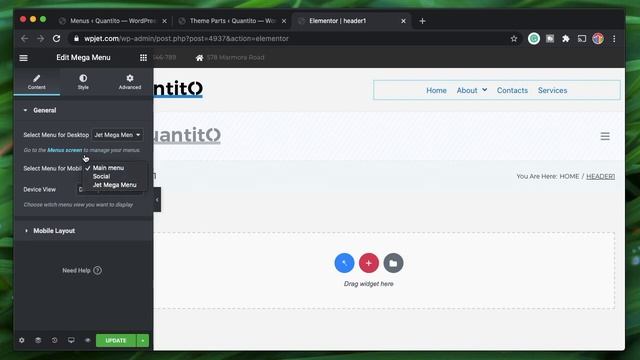
Task: Open the Contacts menu item in header
Action: point(512,91)
